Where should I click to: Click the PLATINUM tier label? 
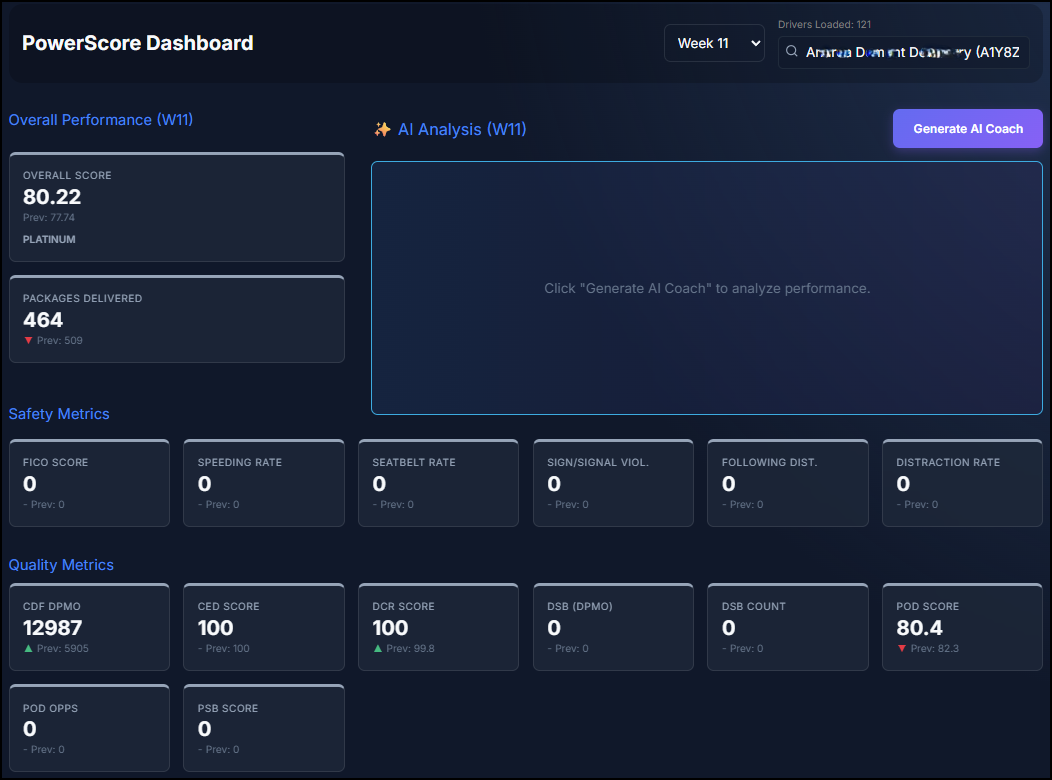pyautogui.click(x=49, y=239)
